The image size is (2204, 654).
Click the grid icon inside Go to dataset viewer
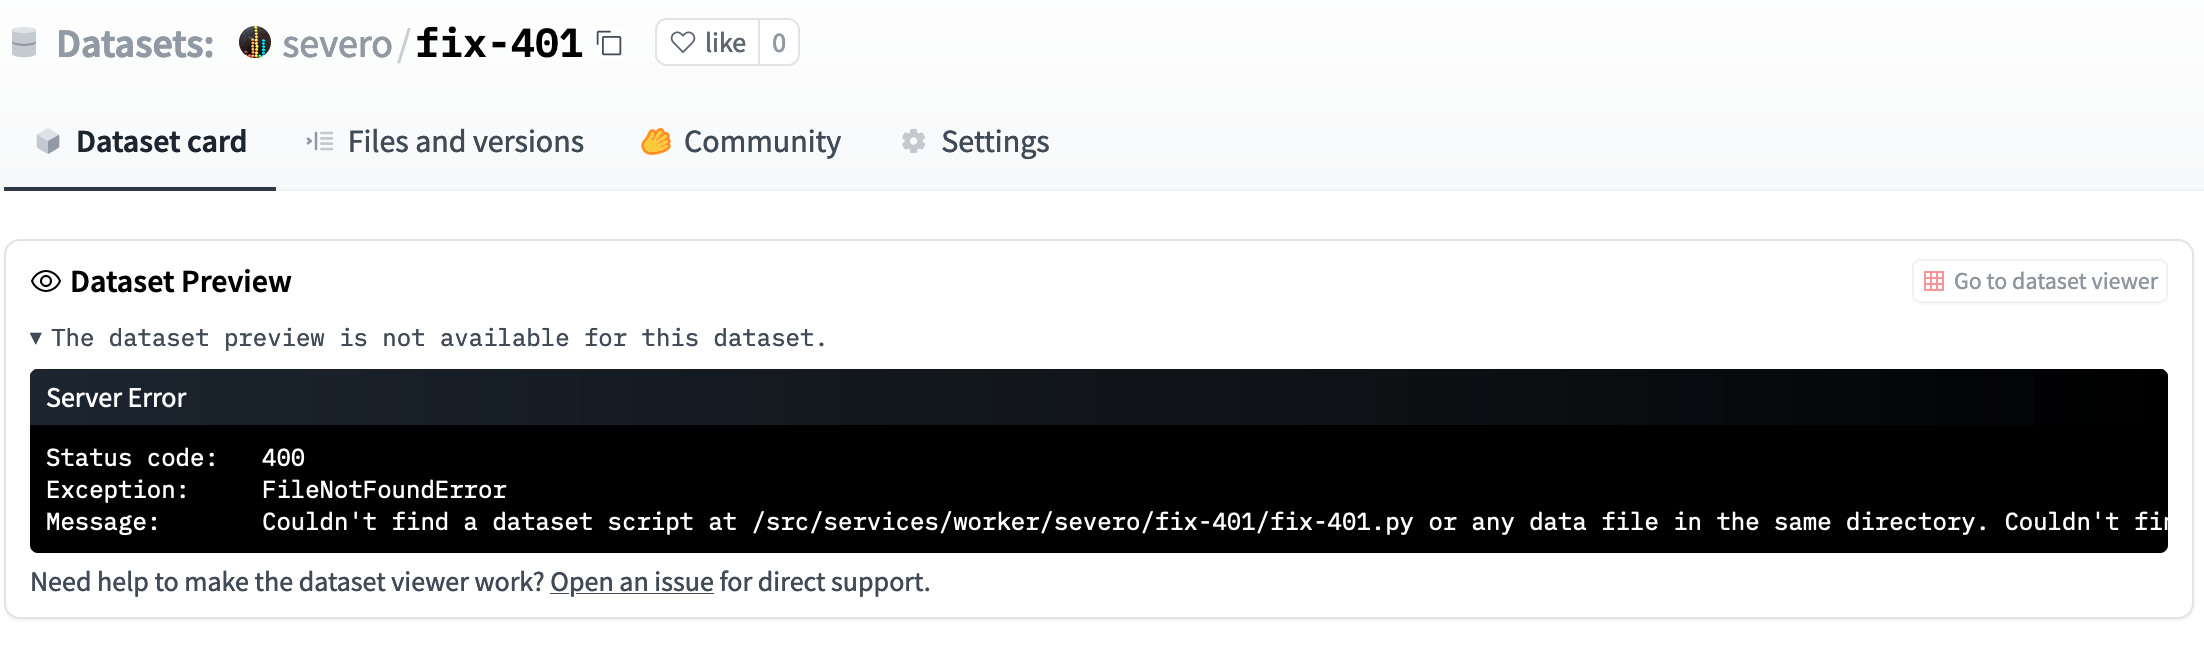coord(1933,281)
